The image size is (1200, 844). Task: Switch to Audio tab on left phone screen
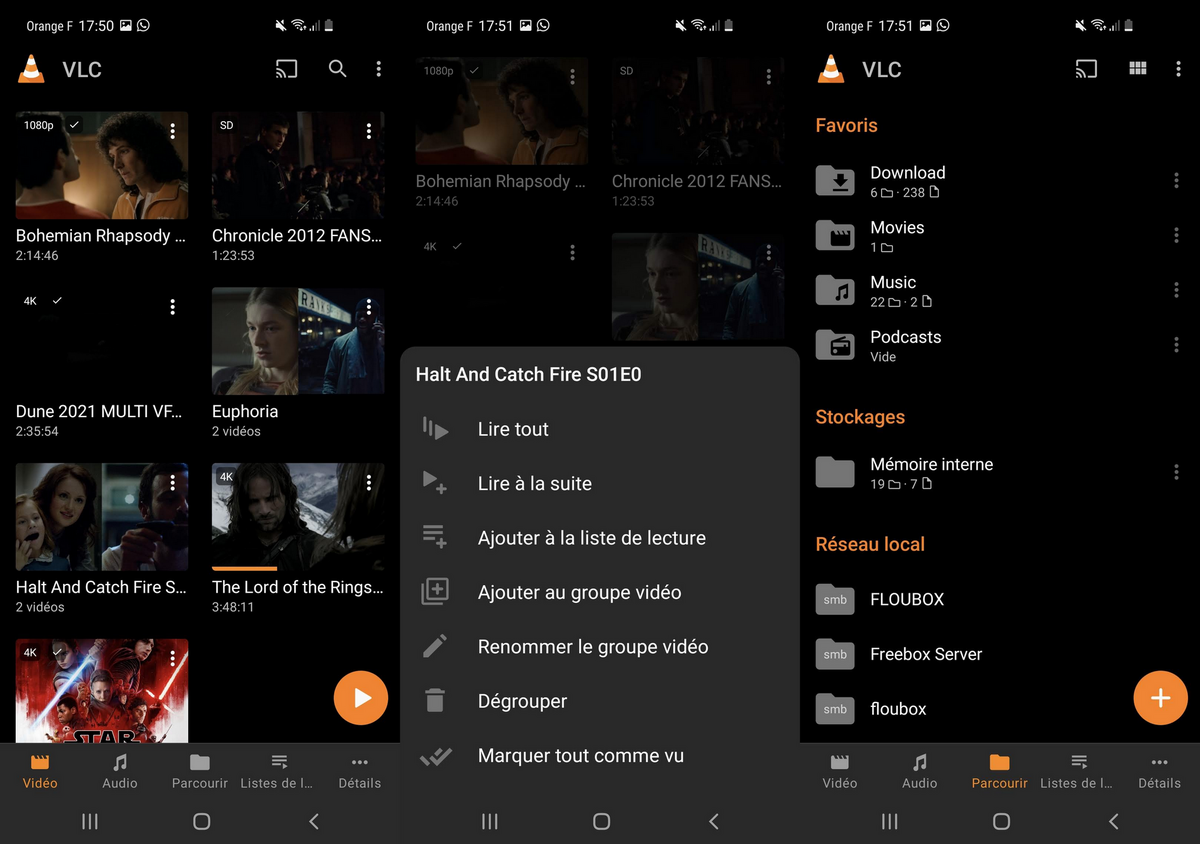tap(120, 771)
